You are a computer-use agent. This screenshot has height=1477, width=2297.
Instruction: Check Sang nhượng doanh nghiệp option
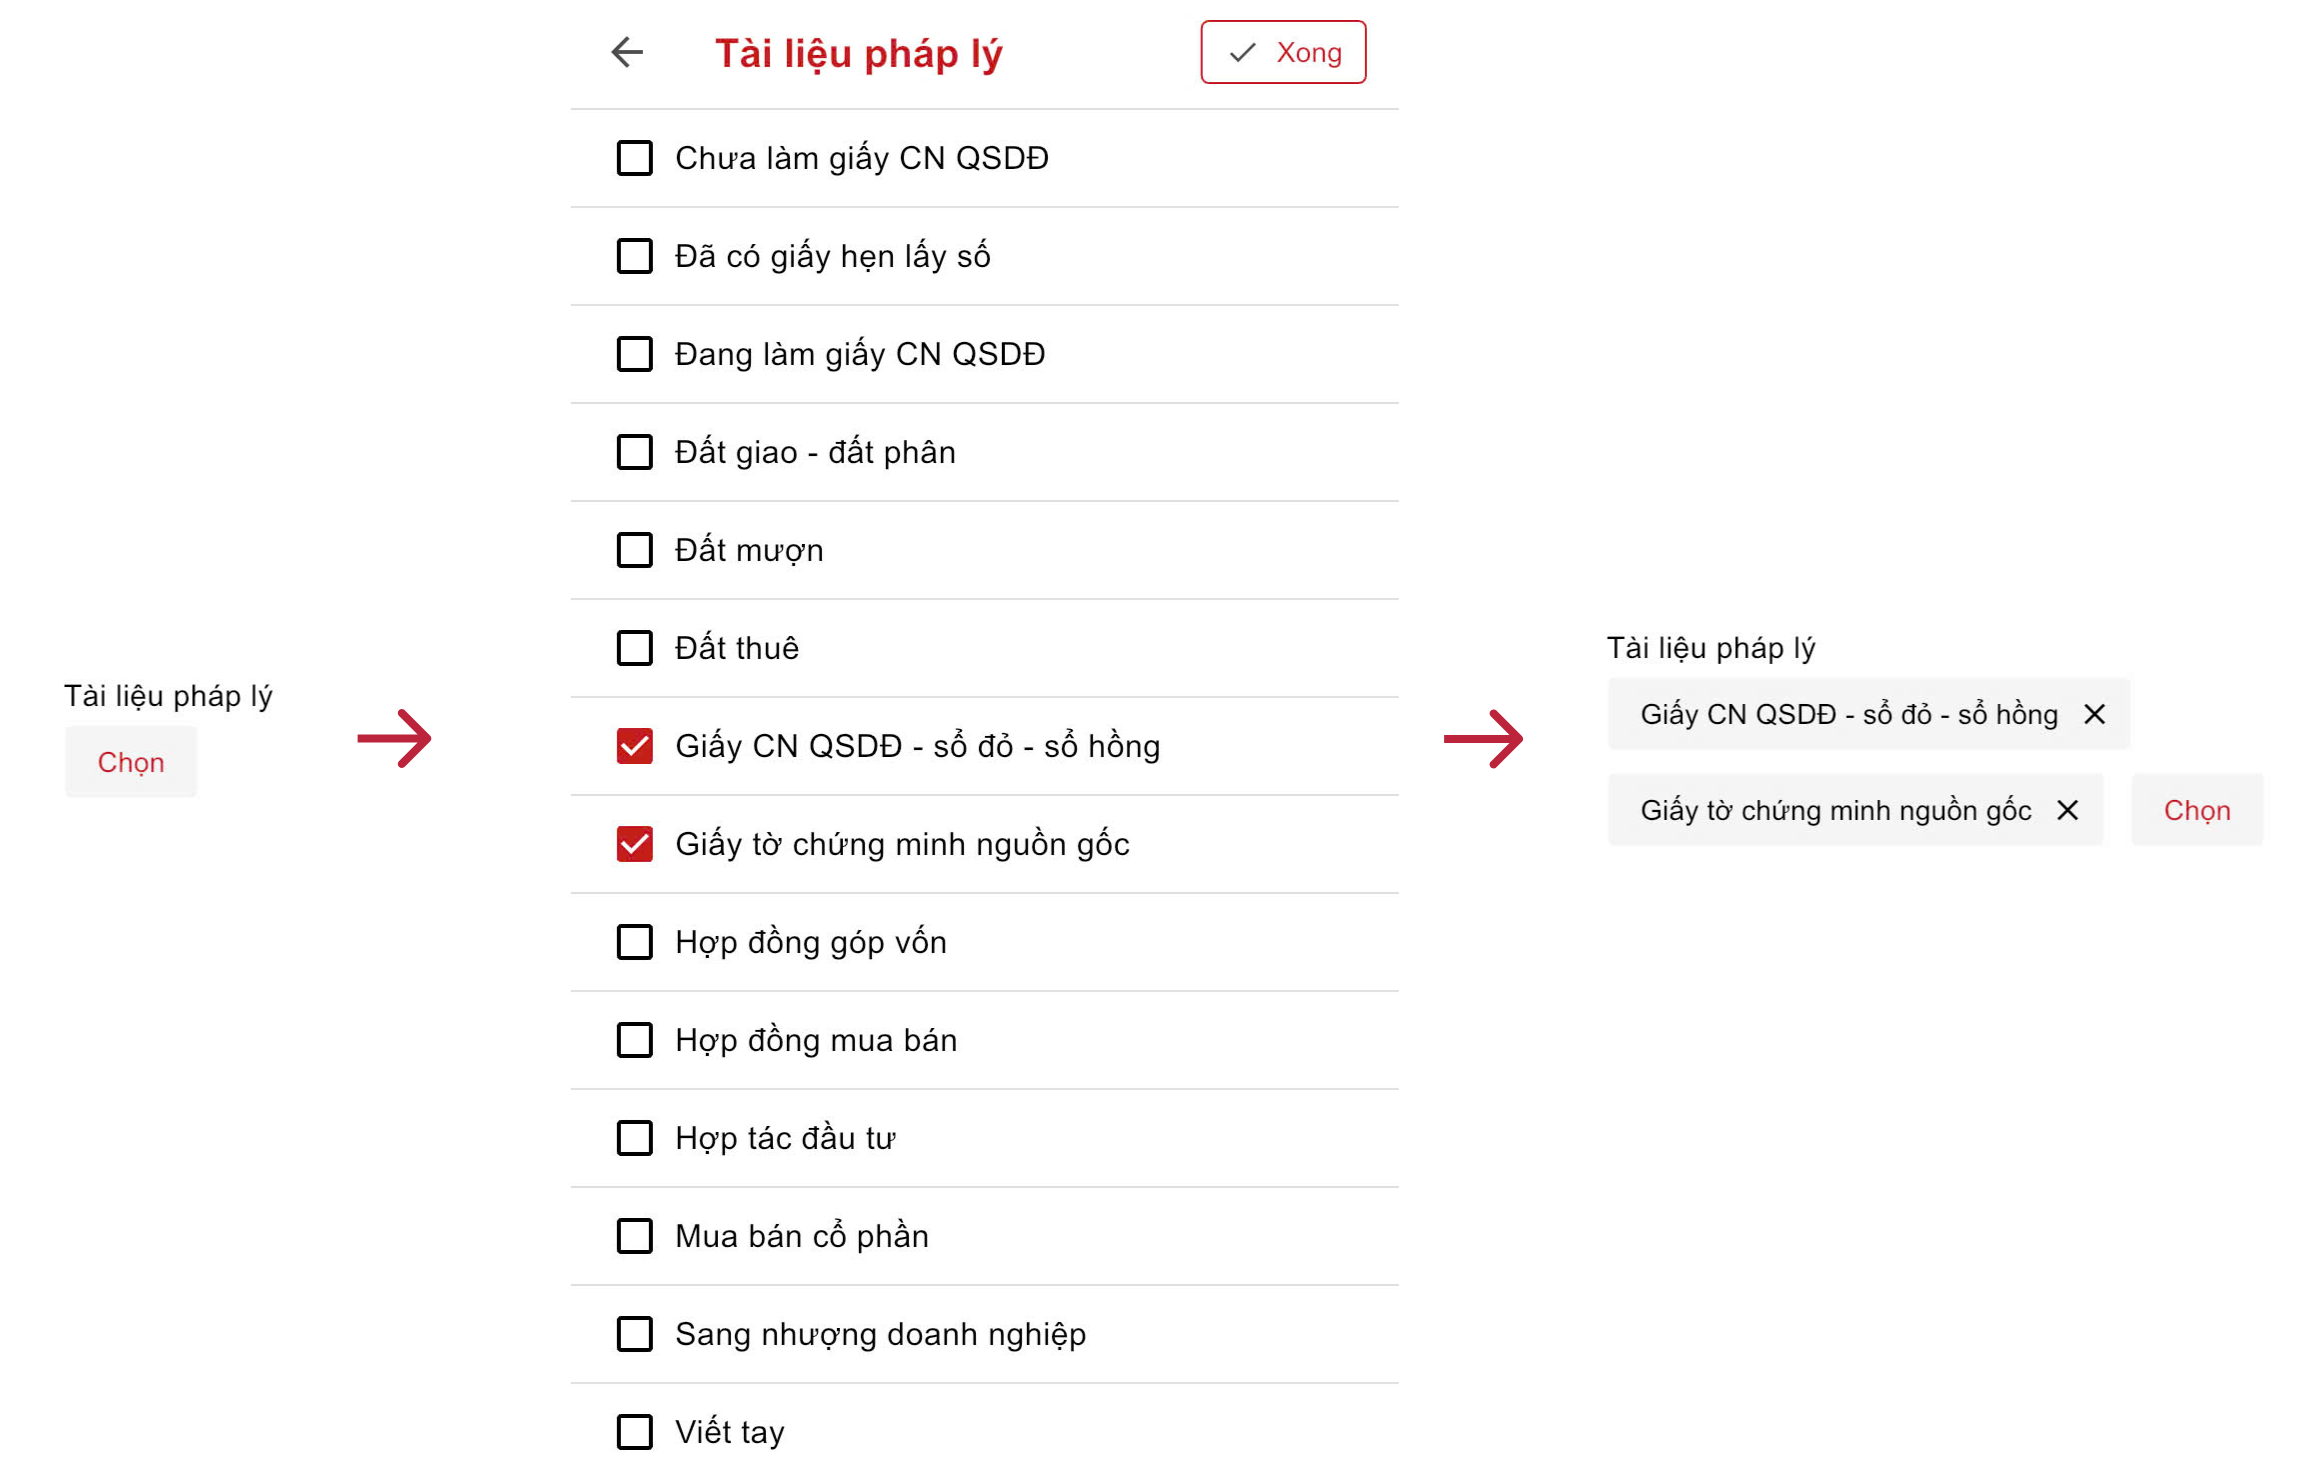coord(634,1334)
